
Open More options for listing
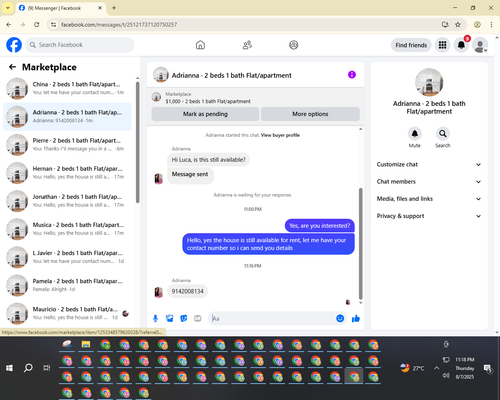click(310, 114)
